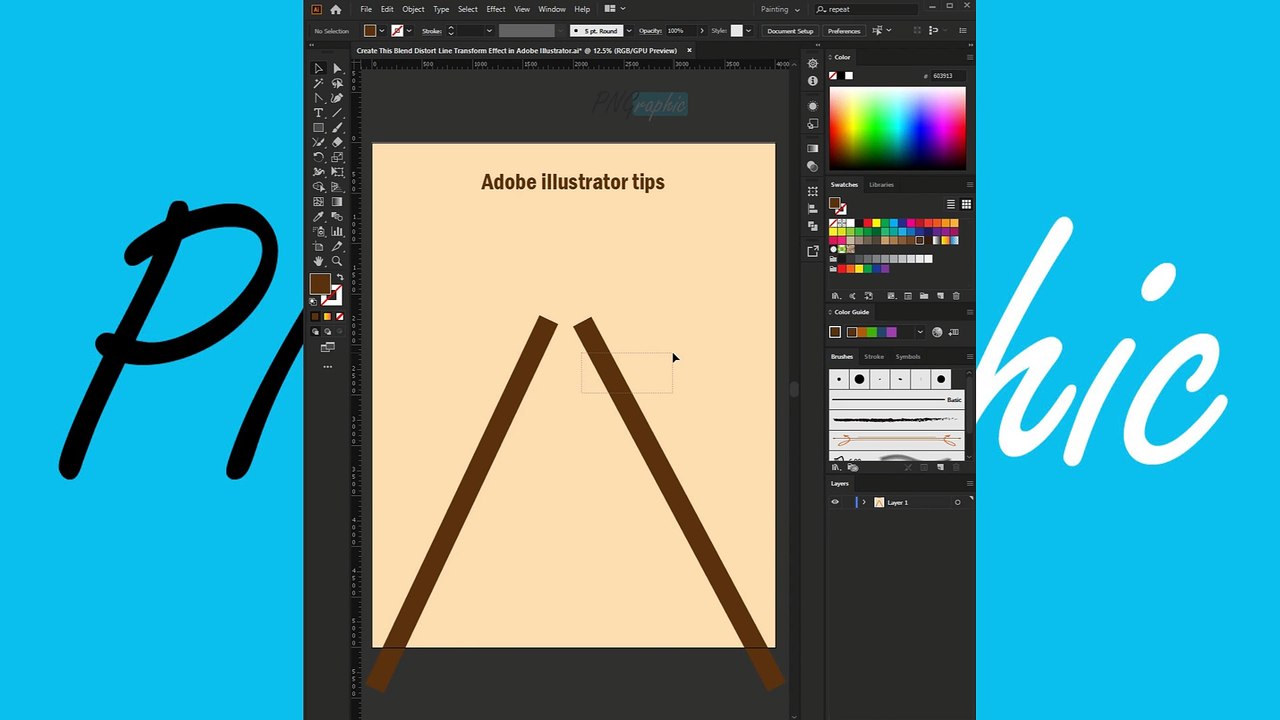Close the document tab
The image size is (1280, 720).
[x=689, y=50]
